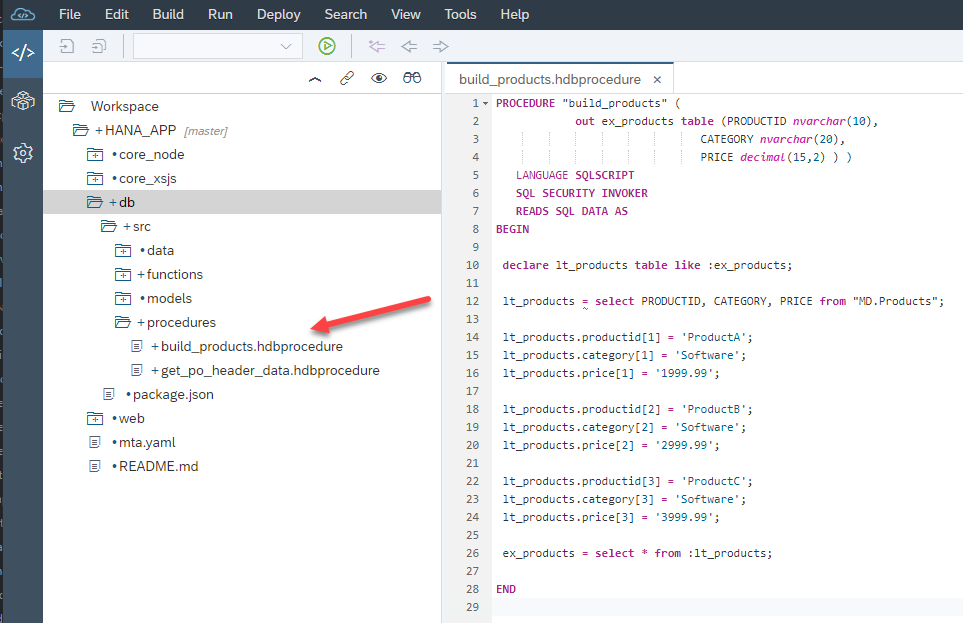Click '"MD.Products"' string on line 12

click(x=895, y=301)
